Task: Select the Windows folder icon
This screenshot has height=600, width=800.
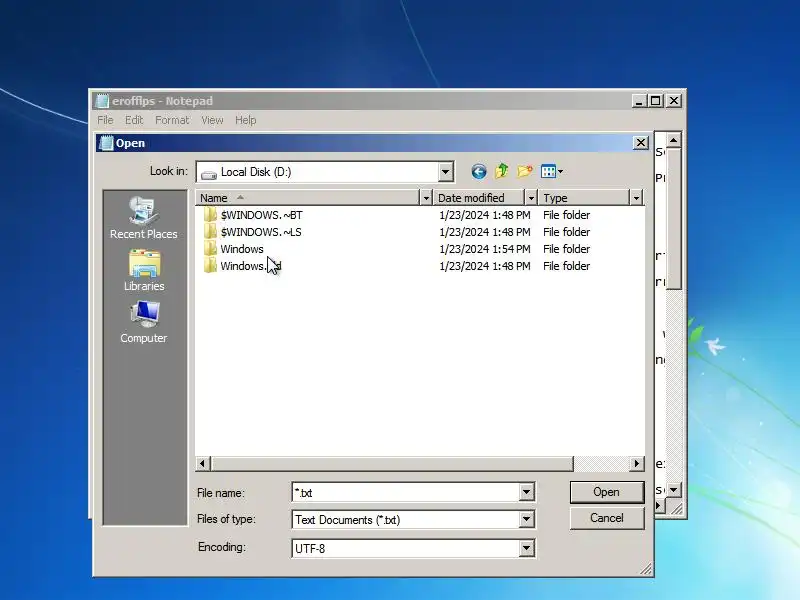Action: (x=210, y=249)
